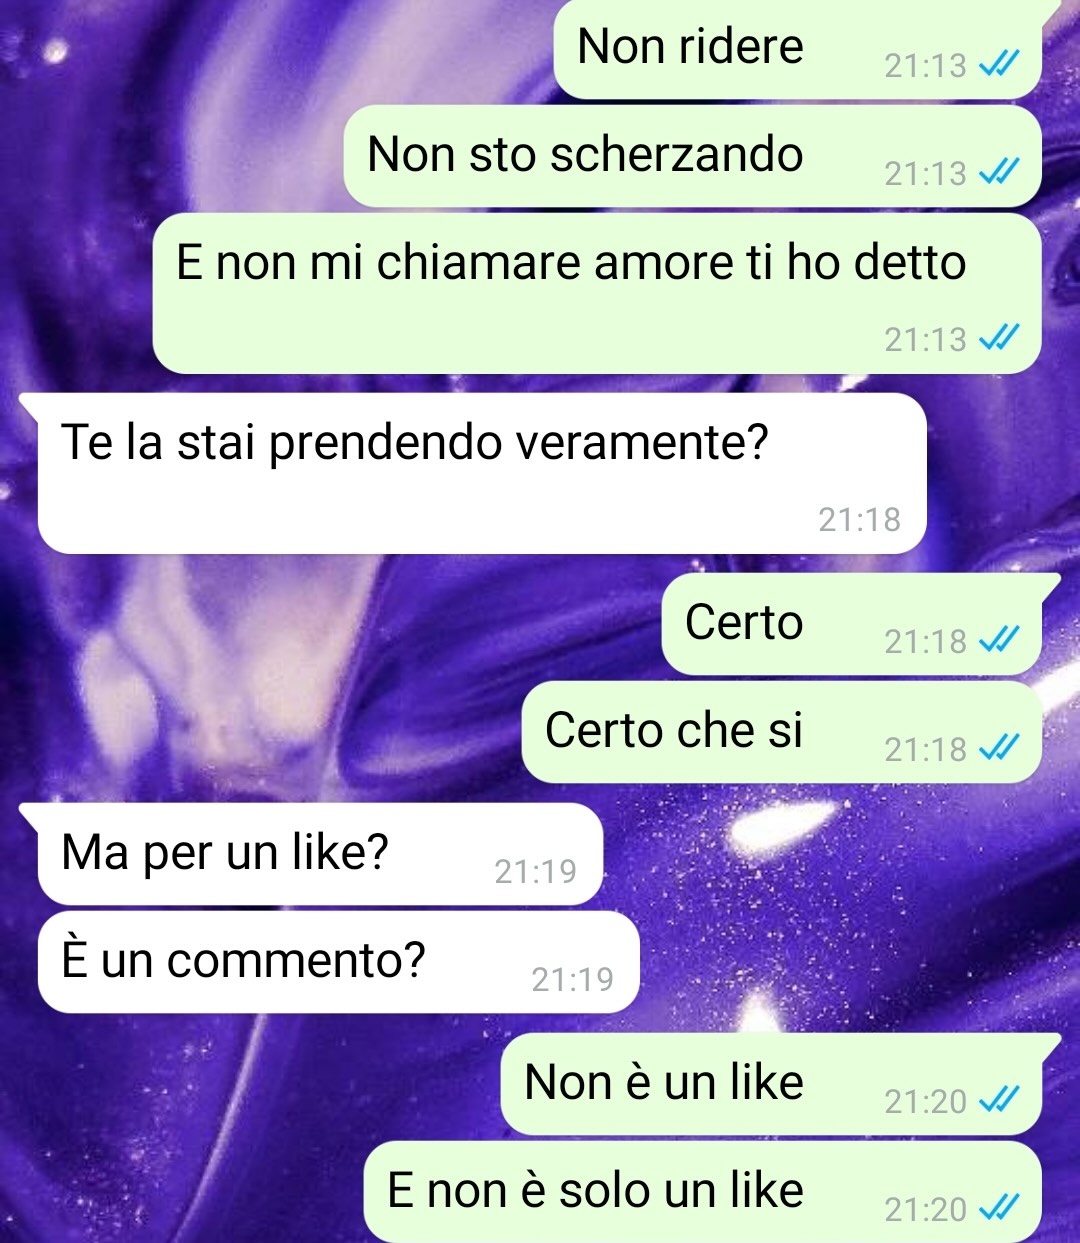Tap the 'È un commento?' received message
This screenshot has width=1080, height=1243.
[x=338, y=962]
